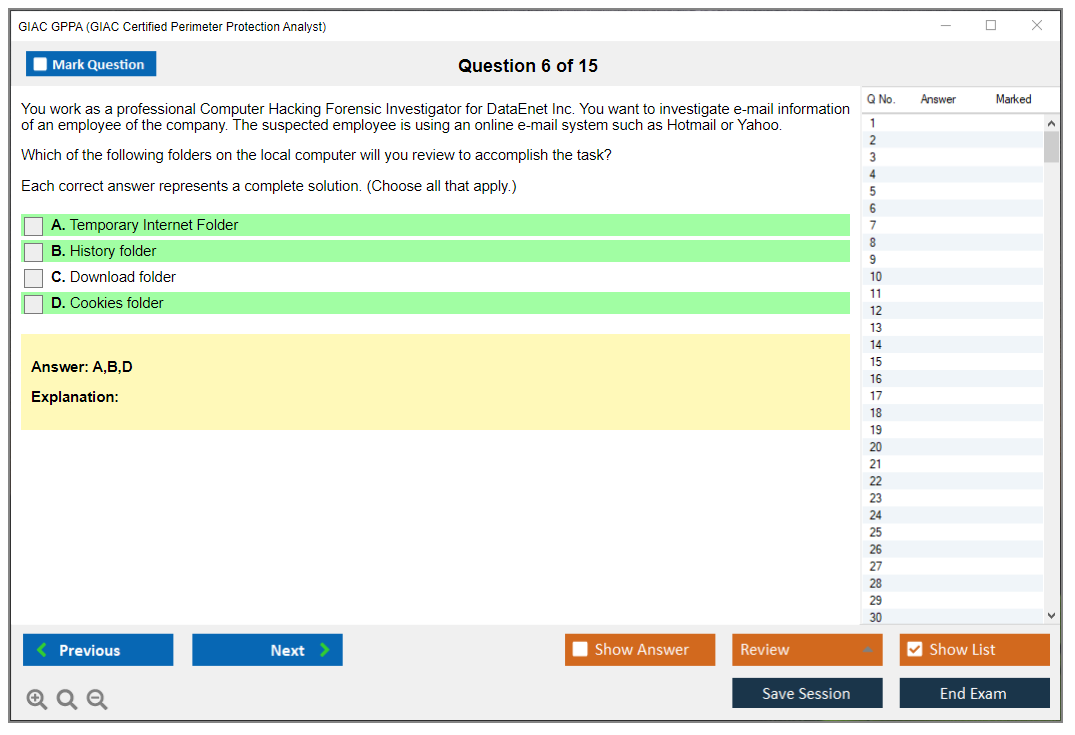The image size is (1075, 735).
Task: Zoom in using the magnifier plus icon
Action: click(x=36, y=699)
